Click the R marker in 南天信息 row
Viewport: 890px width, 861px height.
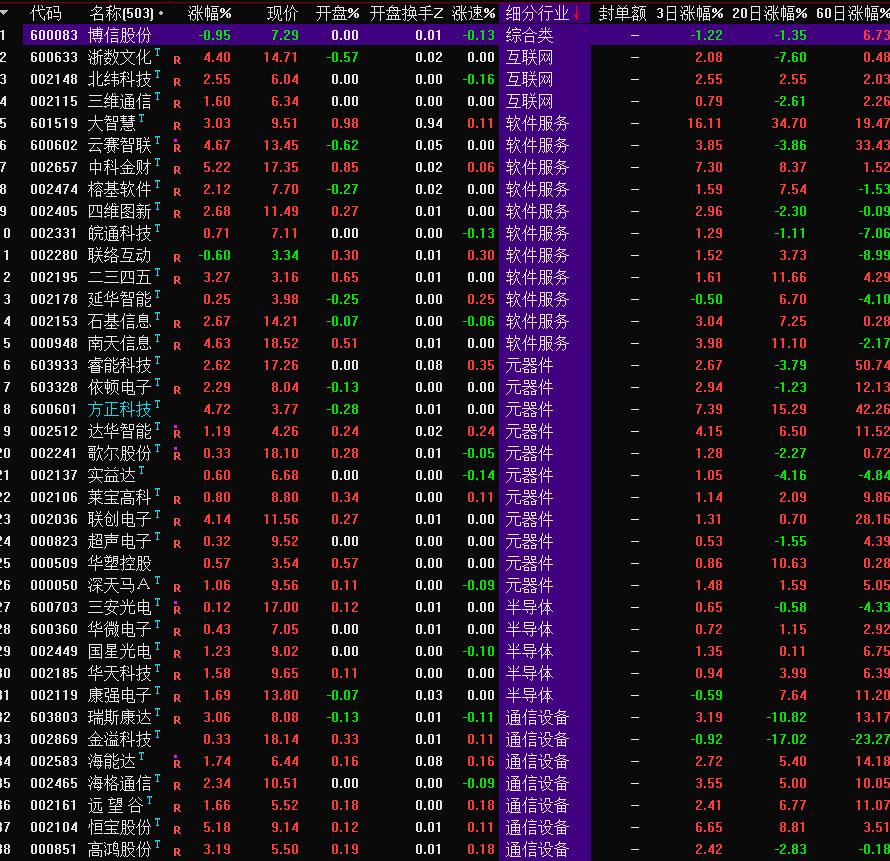pyautogui.click(x=177, y=345)
